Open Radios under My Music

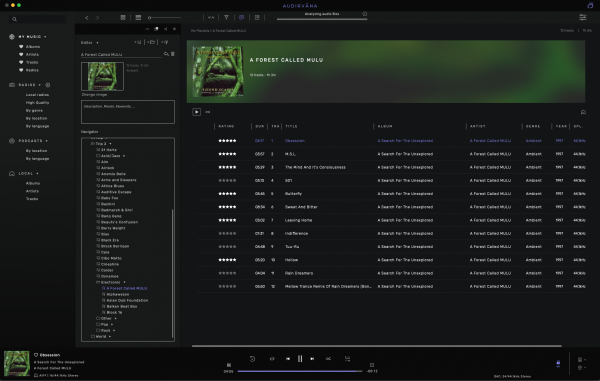pyautogui.click(x=32, y=70)
